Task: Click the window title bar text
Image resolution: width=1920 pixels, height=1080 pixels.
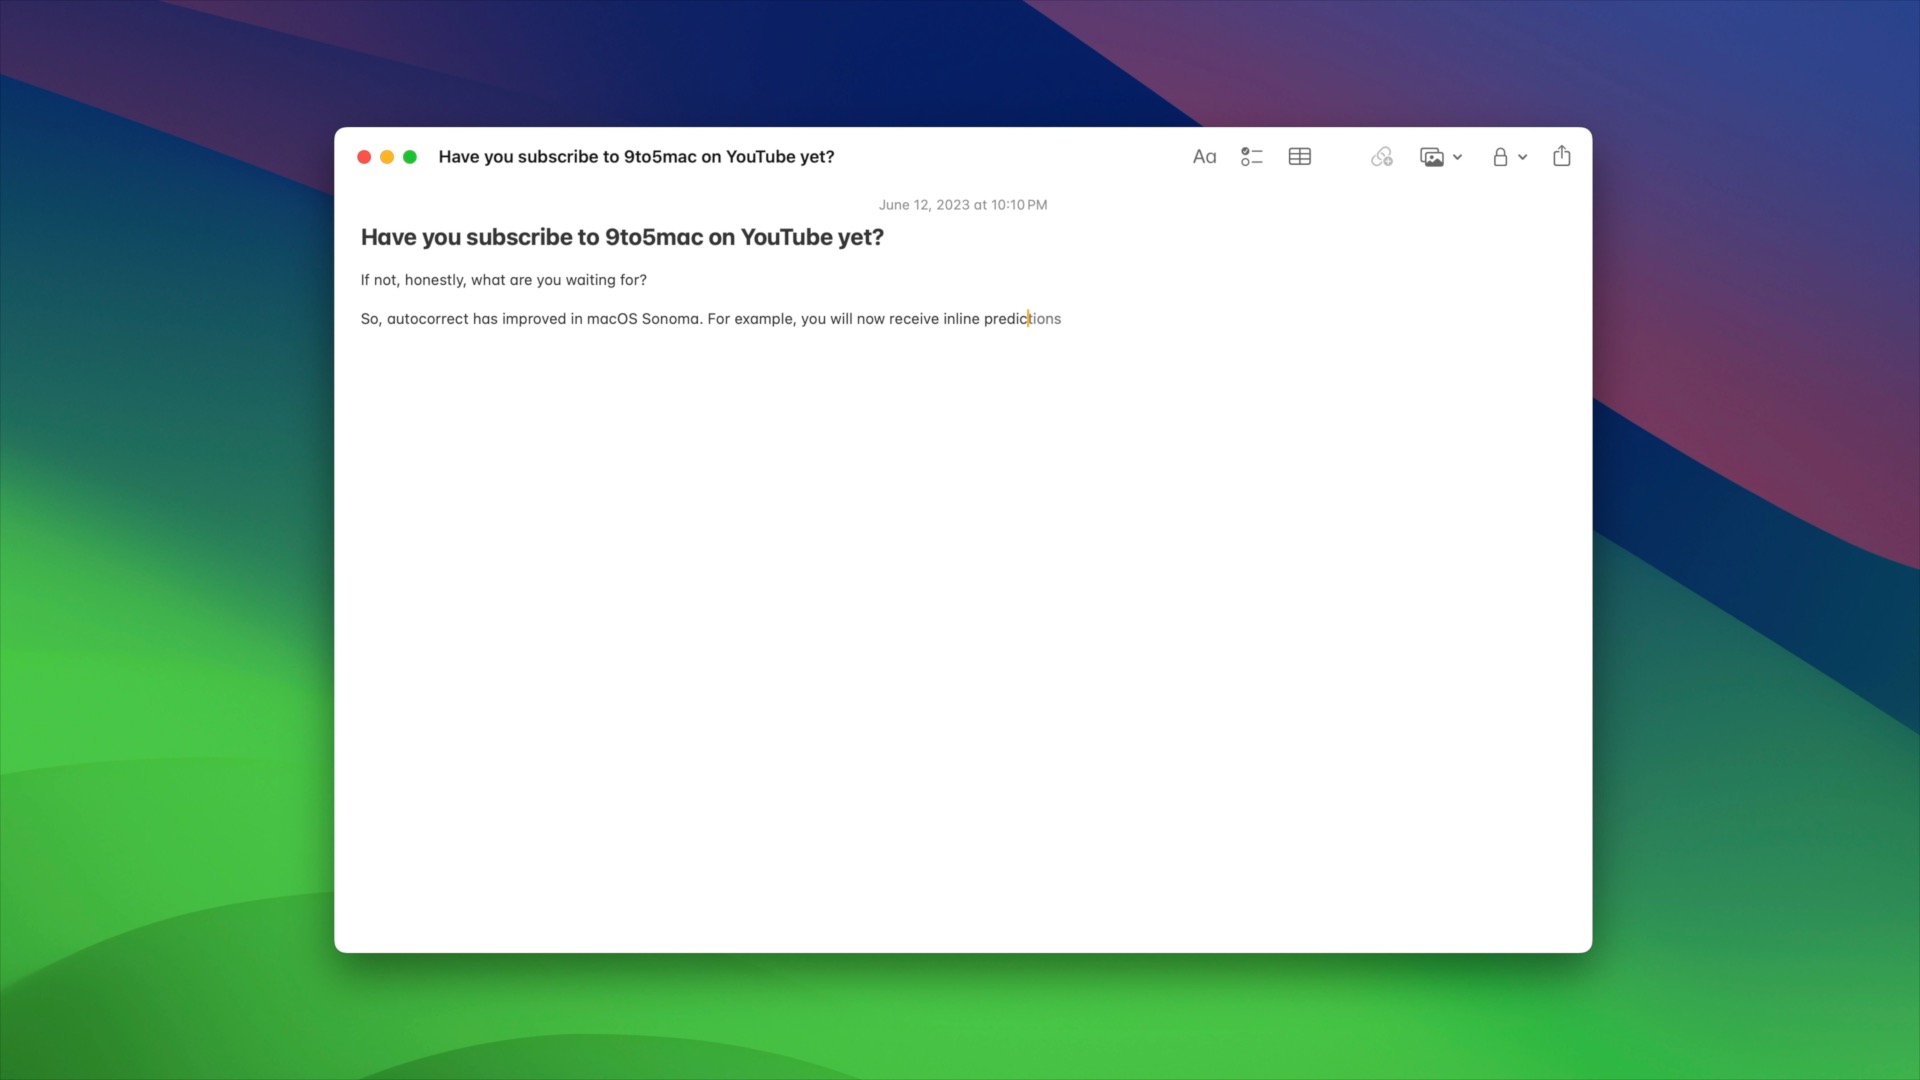Action: click(x=636, y=157)
